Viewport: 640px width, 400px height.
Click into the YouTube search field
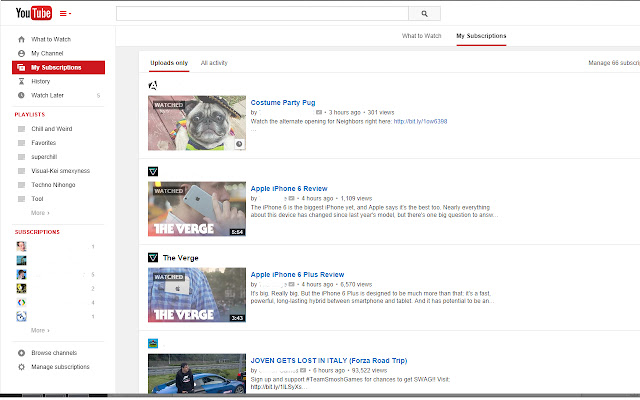262,13
